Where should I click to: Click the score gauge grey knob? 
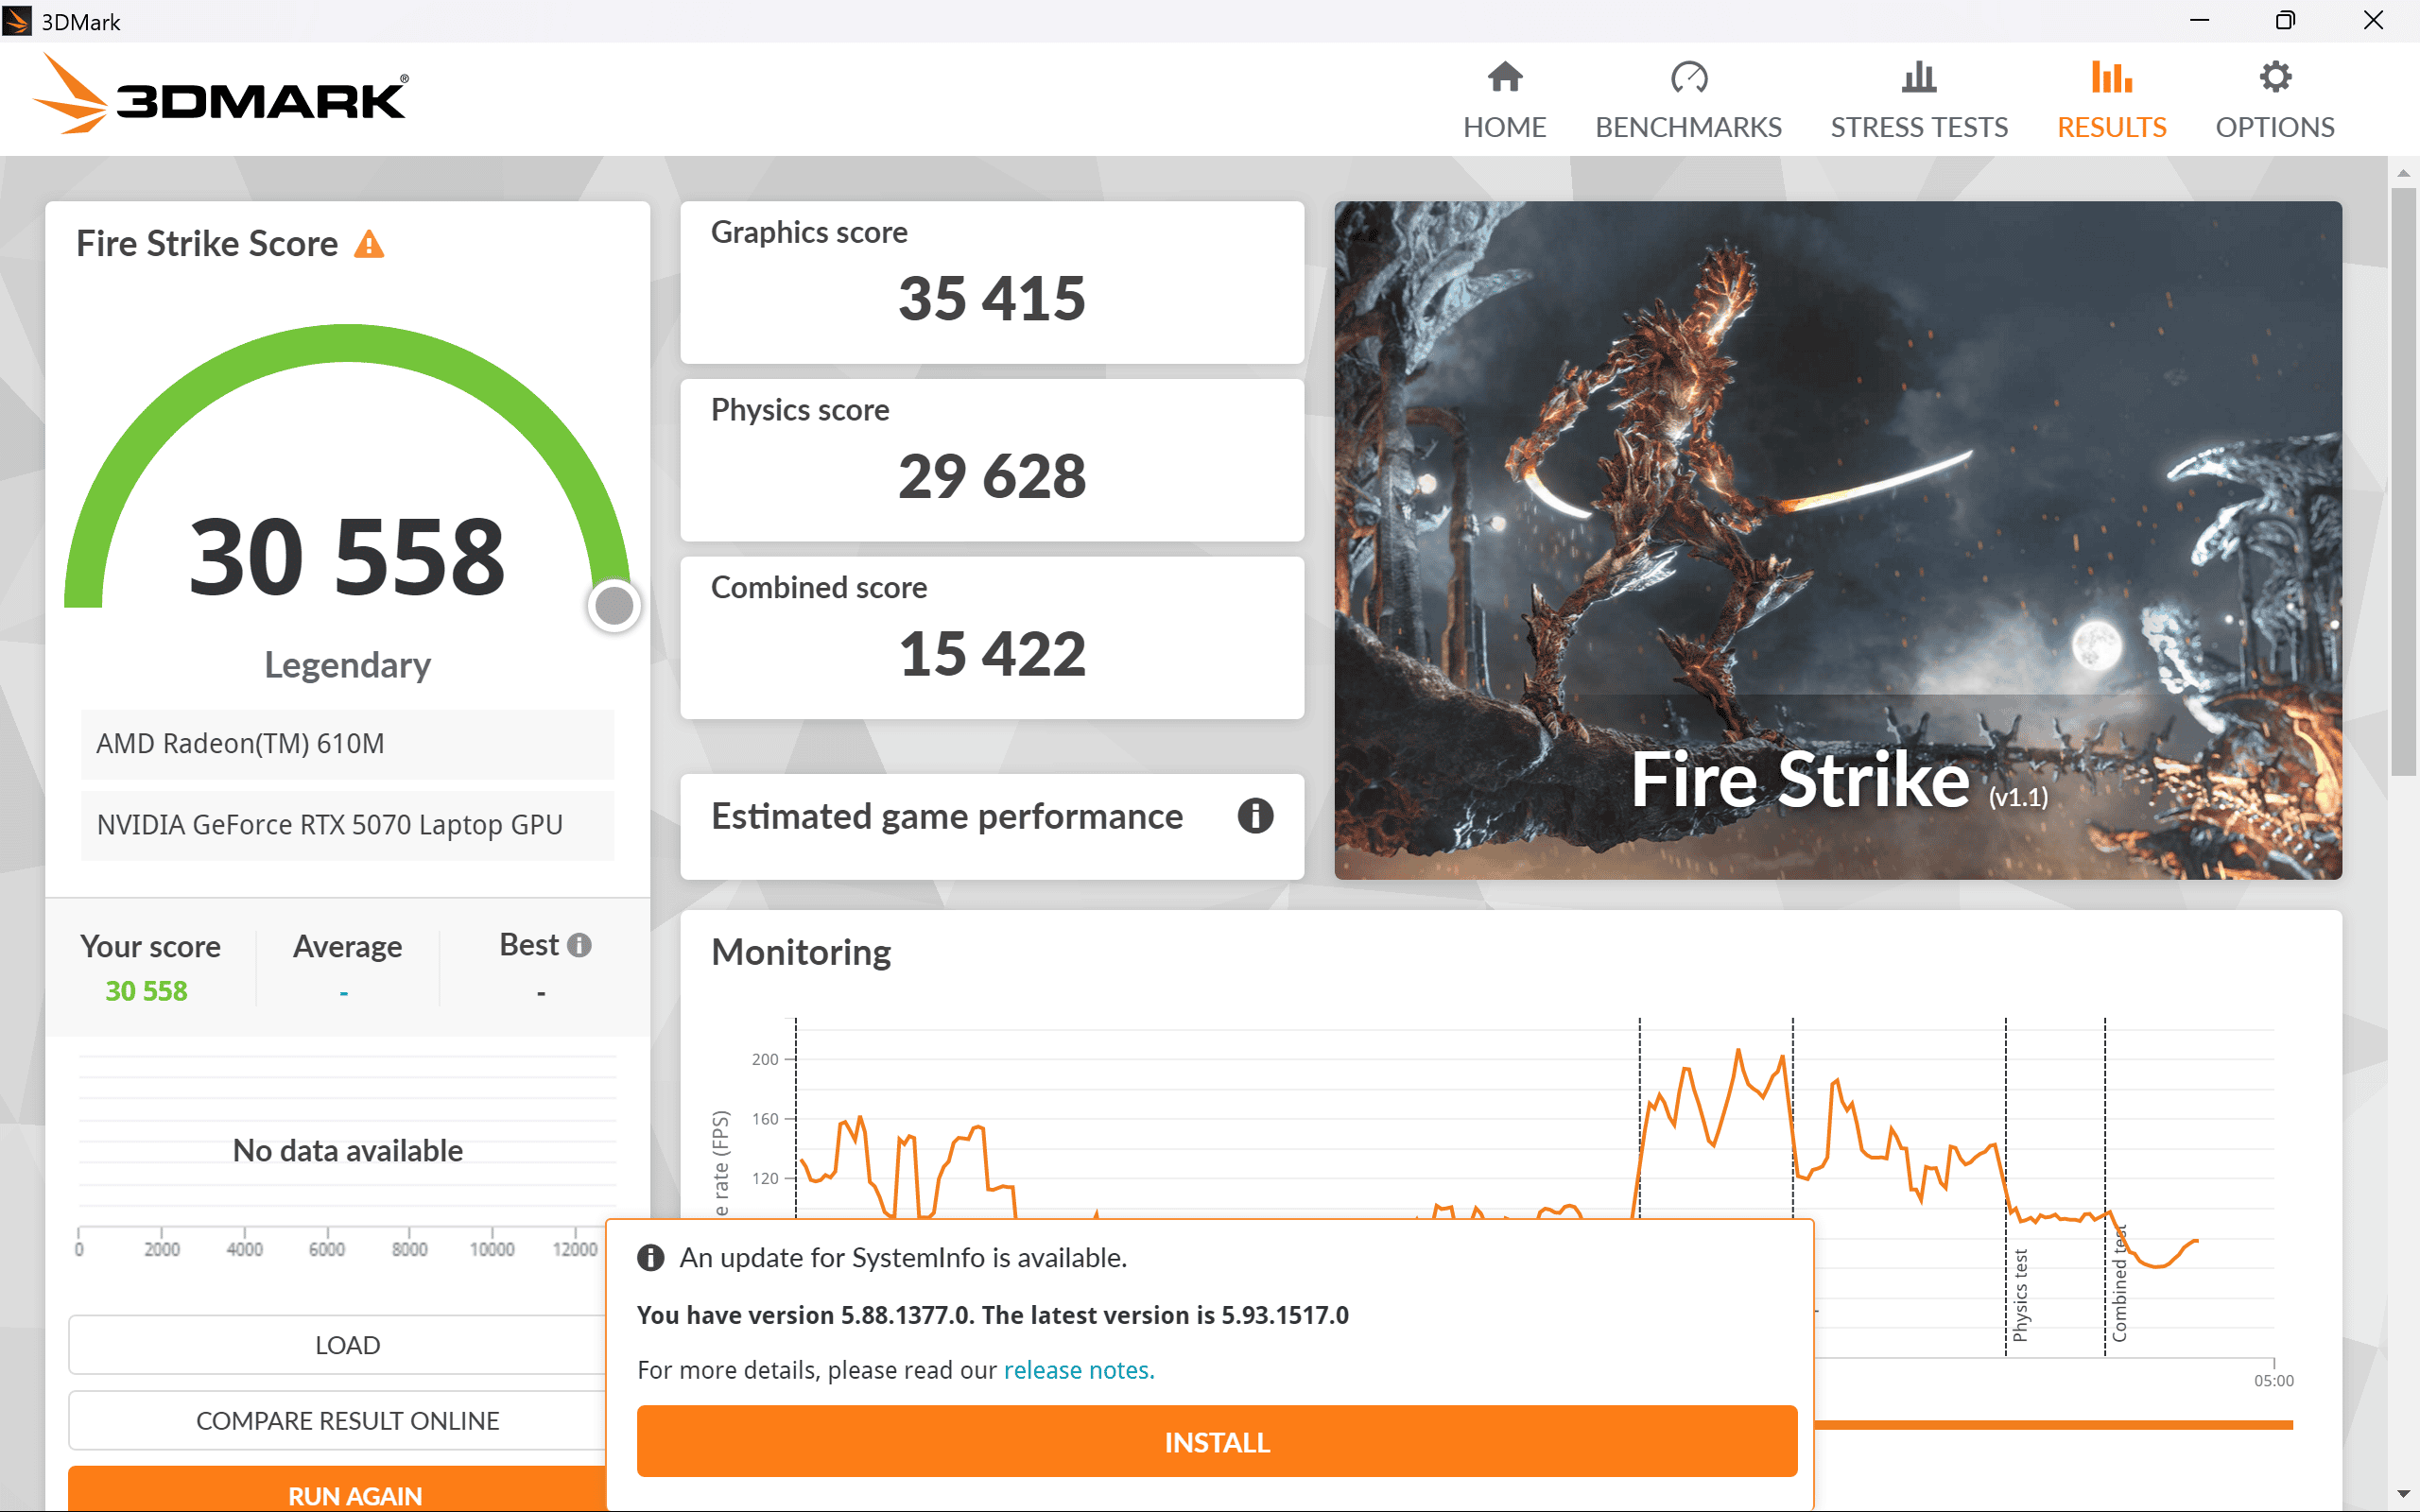pyautogui.click(x=614, y=605)
